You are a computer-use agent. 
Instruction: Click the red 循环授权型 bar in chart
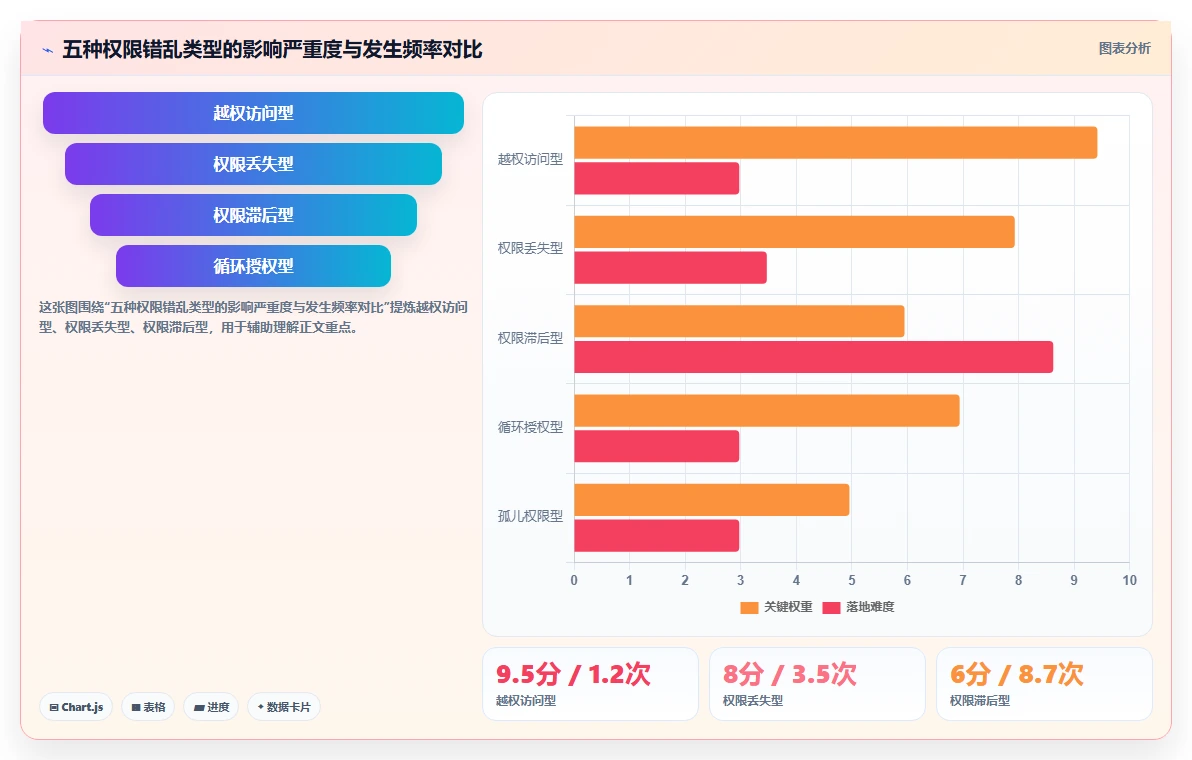[657, 446]
